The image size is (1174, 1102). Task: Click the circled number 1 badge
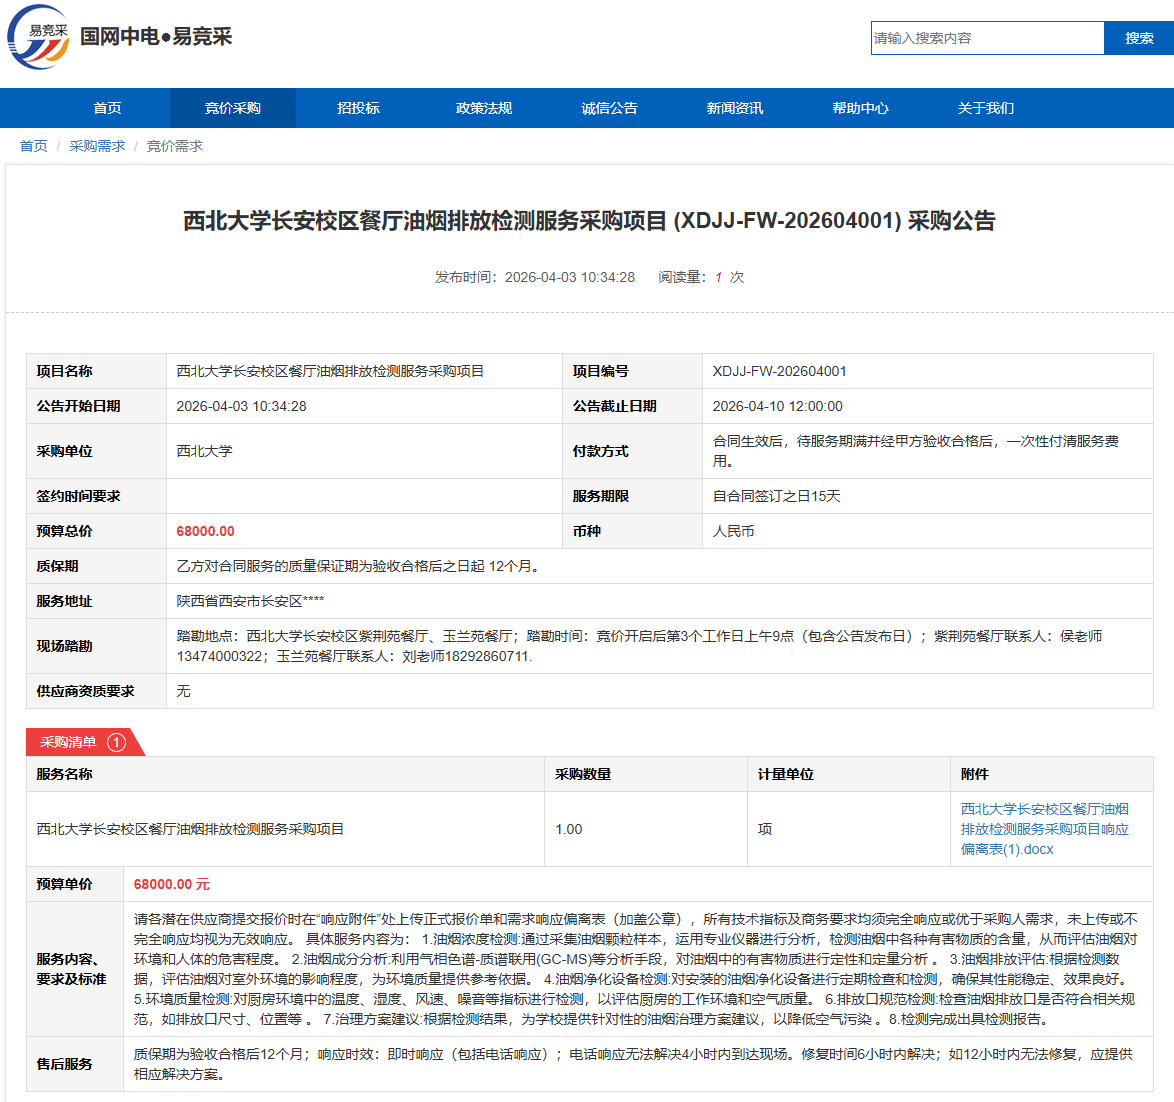116,742
